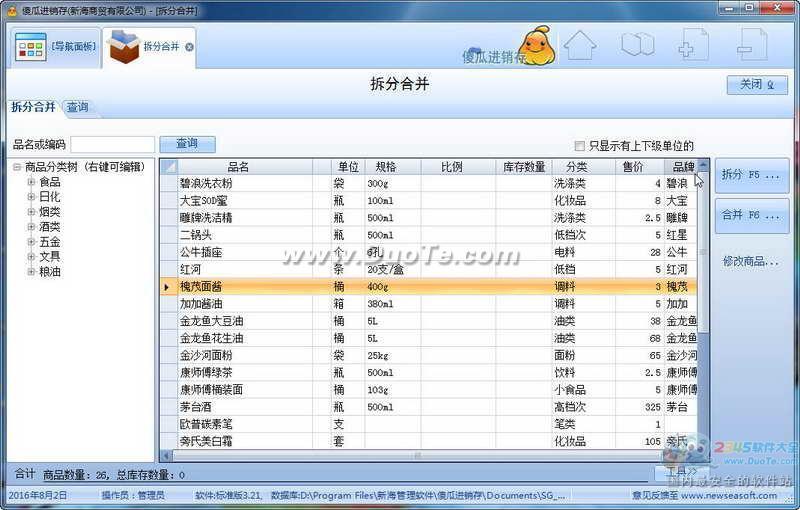Click the document plus icon in toolbar
Image resolution: width=800 pixels, height=510 pixels.
click(693, 45)
